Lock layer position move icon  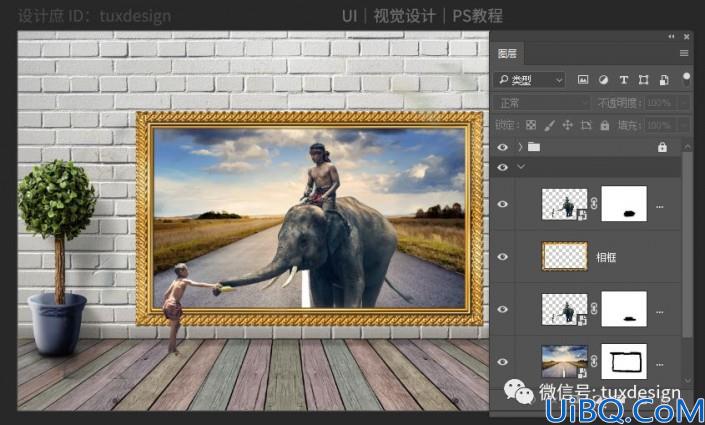pos(567,125)
